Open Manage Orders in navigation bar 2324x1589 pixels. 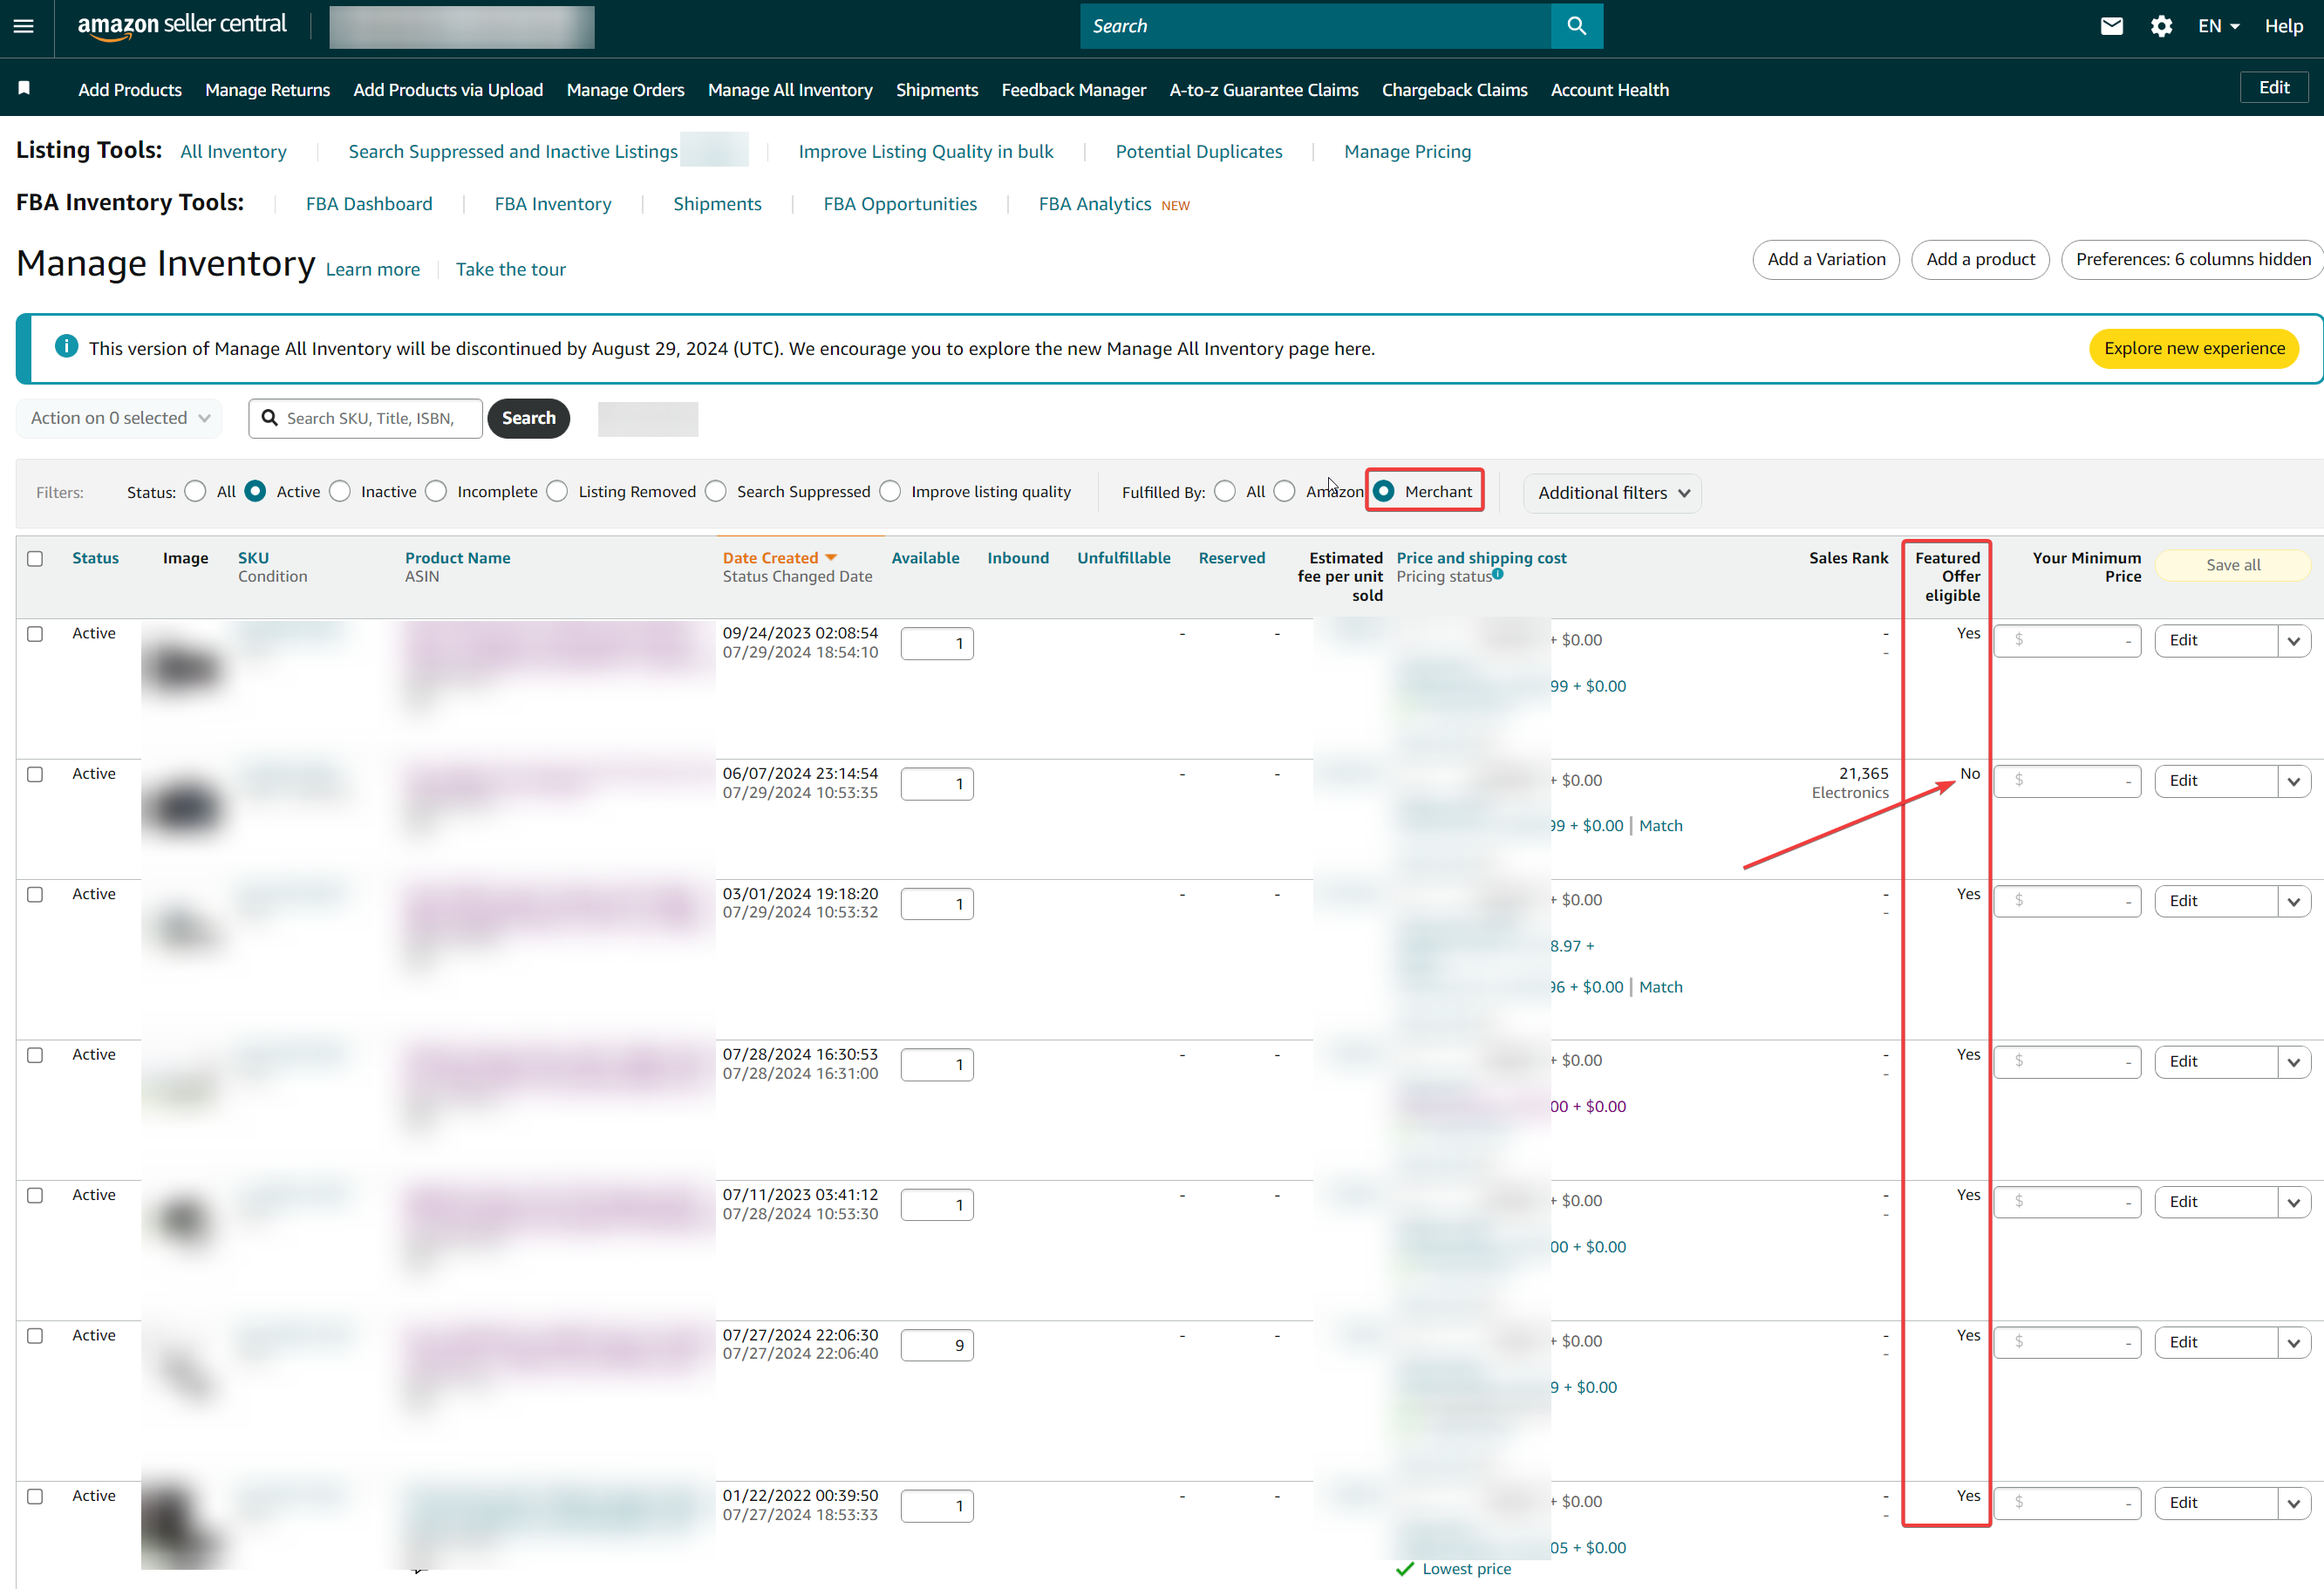click(x=625, y=89)
